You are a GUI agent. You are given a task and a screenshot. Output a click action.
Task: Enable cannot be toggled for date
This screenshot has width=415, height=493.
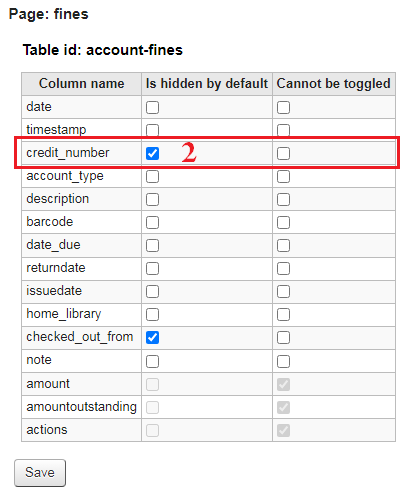click(283, 107)
